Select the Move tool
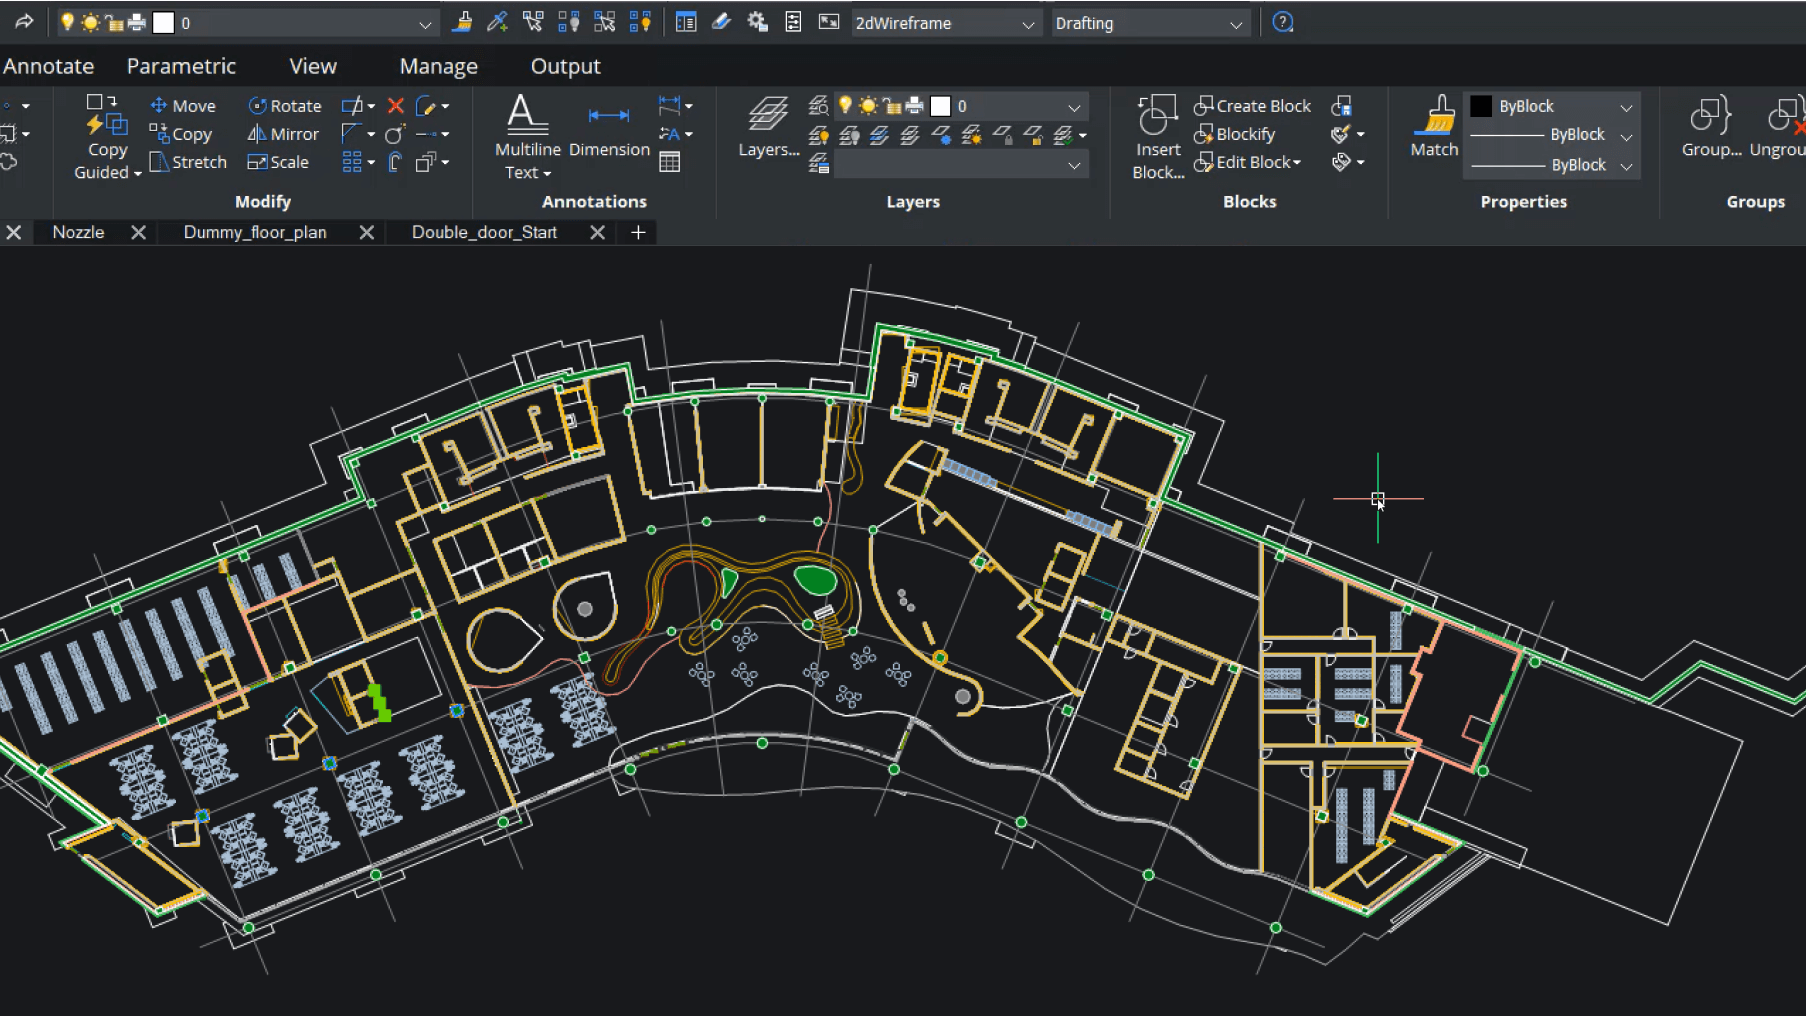The width and height of the screenshot is (1806, 1016). coord(183,106)
